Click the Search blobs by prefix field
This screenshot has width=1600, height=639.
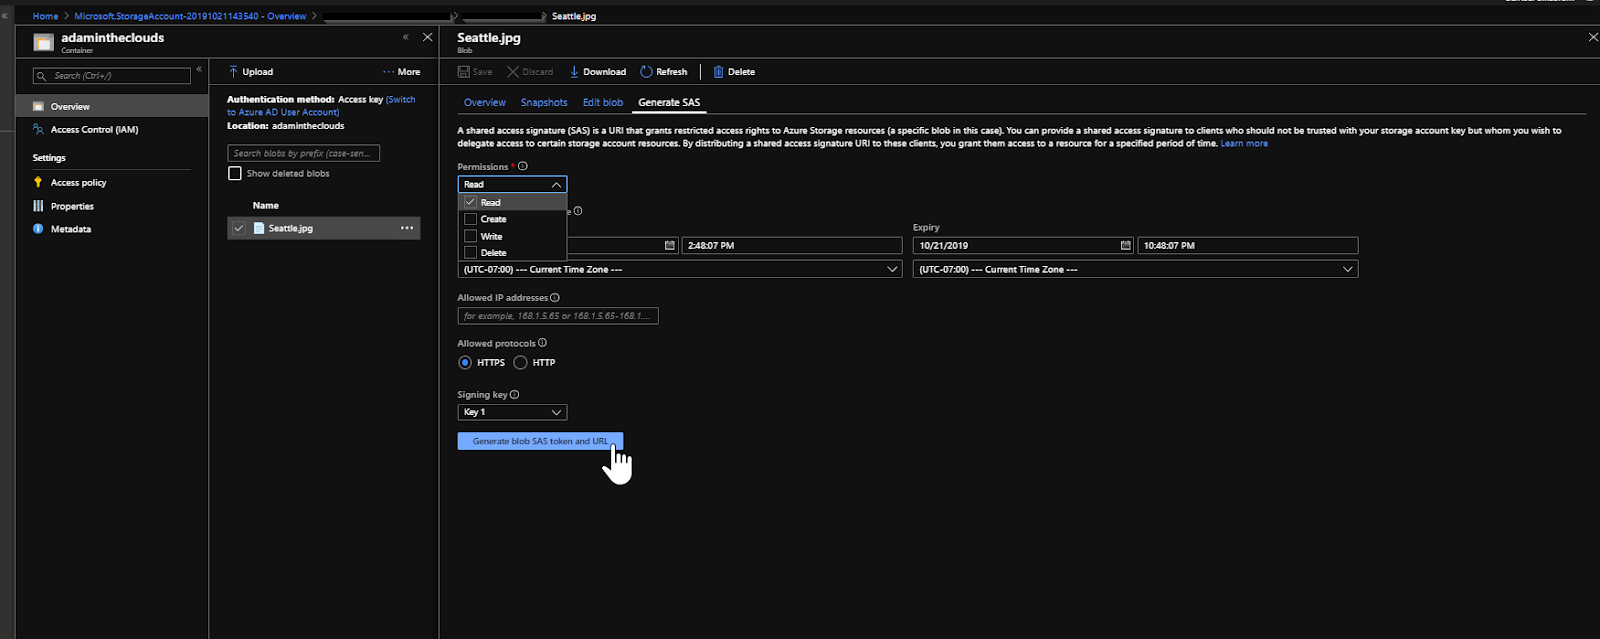coord(304,153)
